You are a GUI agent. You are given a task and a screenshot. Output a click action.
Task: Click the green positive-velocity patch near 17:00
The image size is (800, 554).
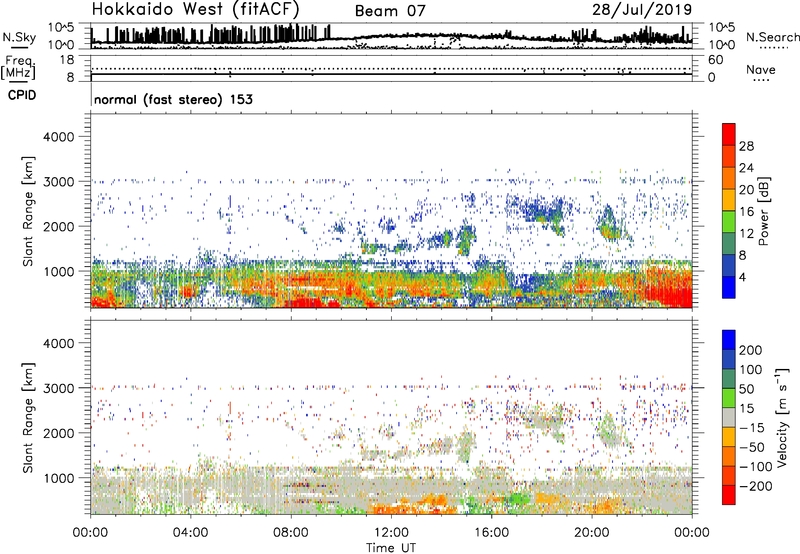(x=518, y=497)
